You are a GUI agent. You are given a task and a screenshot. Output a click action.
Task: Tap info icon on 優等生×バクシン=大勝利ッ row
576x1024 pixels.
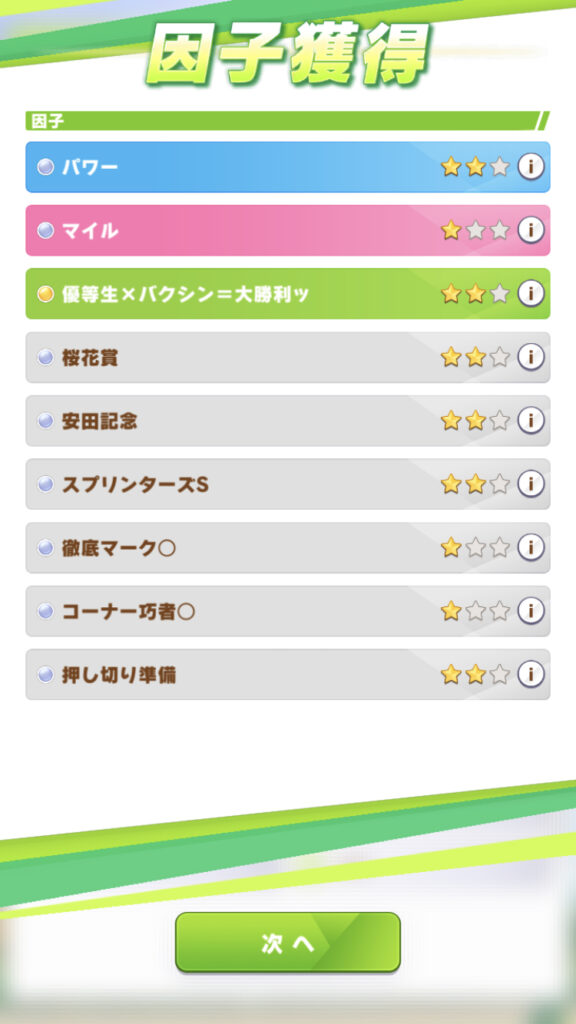click(x=531, y=294)
